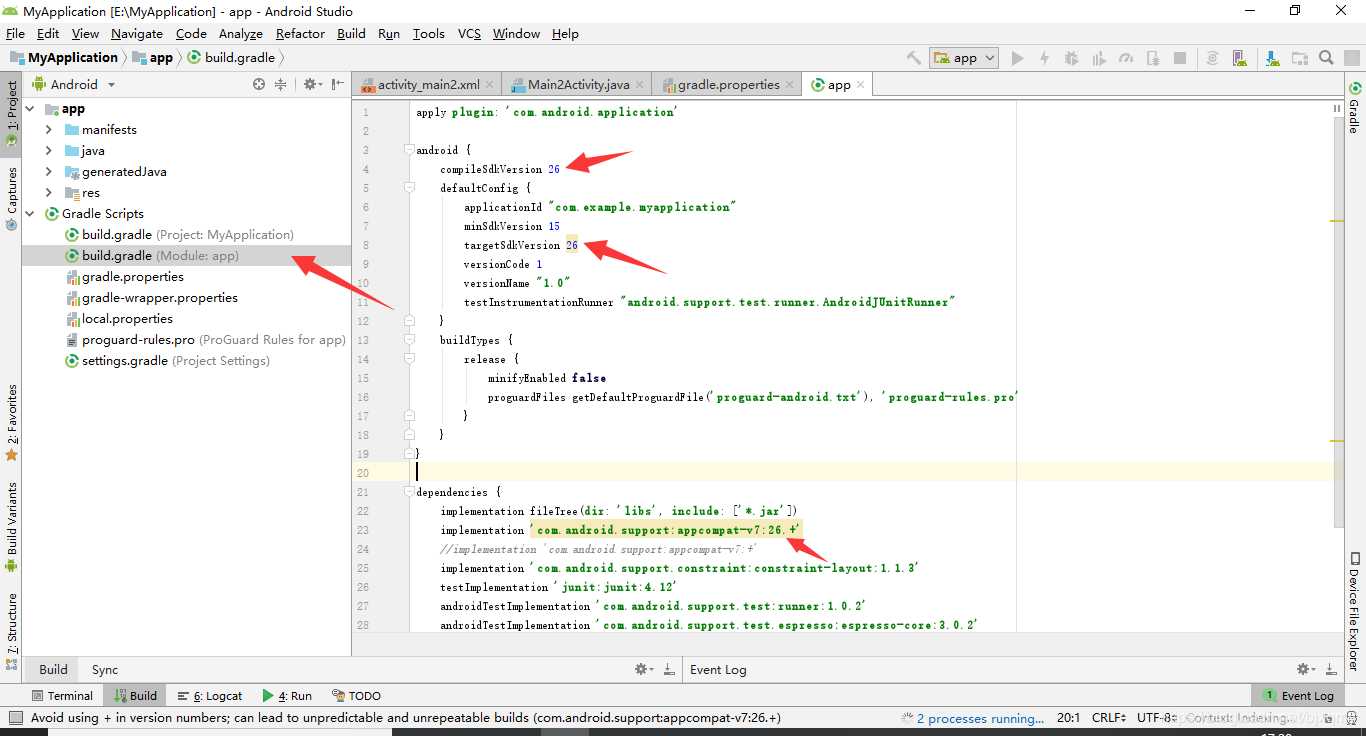The height and width of the screenshot is (736, 1366).
Task: Open the Project panel gear settings
Action: click(311, 85)
